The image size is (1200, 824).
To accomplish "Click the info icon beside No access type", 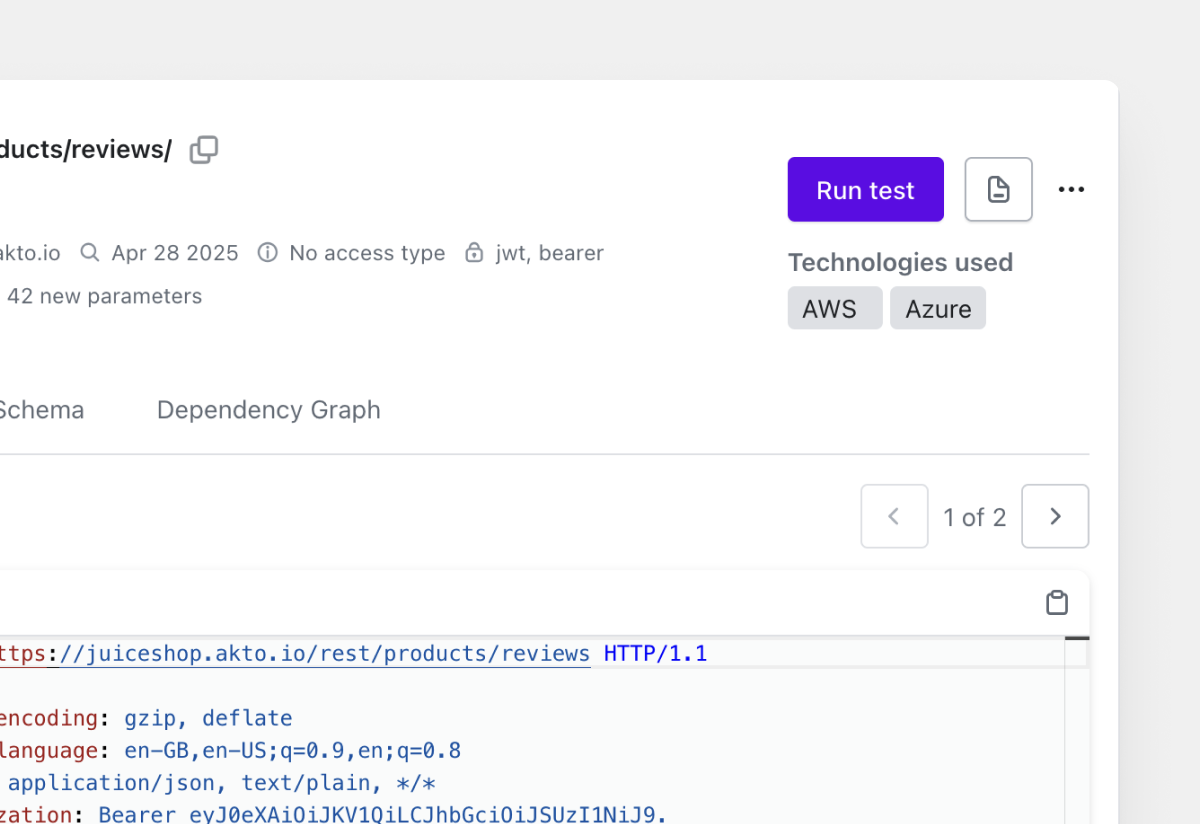I will click(x=267, y=253).
